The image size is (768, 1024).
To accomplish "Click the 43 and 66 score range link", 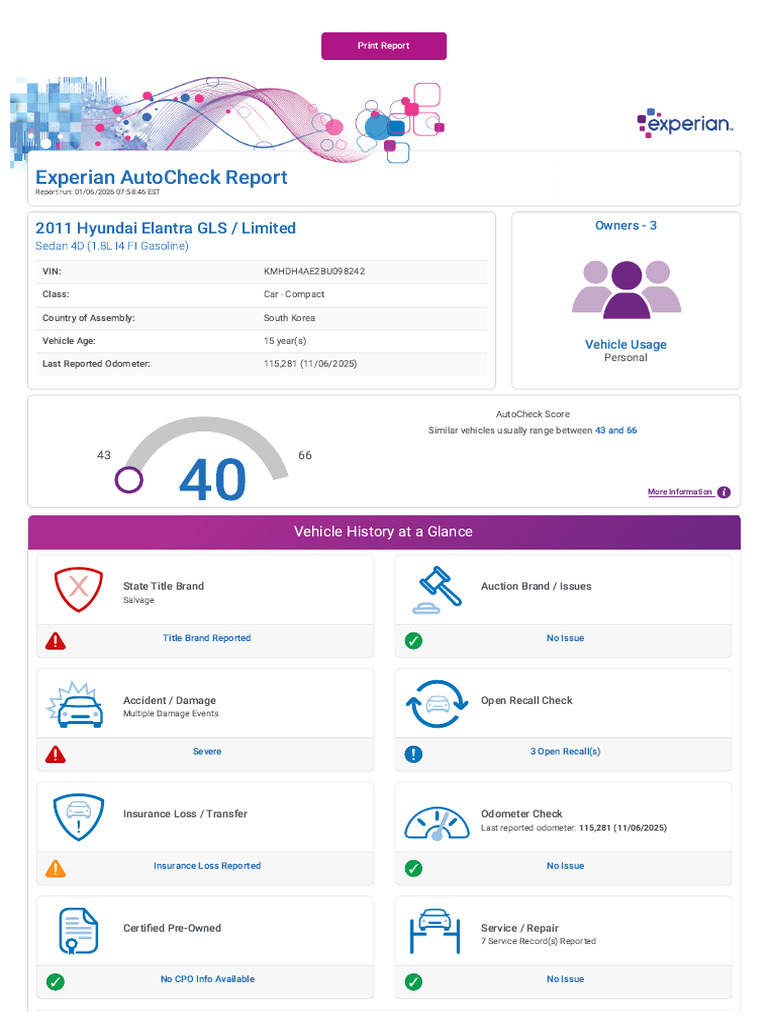I will (616, 430).
